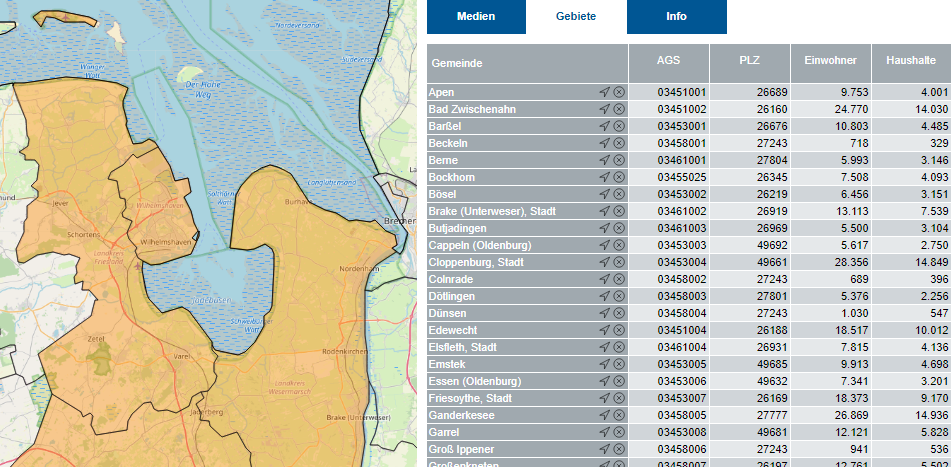Sort by Gemeinde column header
Screen dimensions: 952x467
[x=527, y=63]
